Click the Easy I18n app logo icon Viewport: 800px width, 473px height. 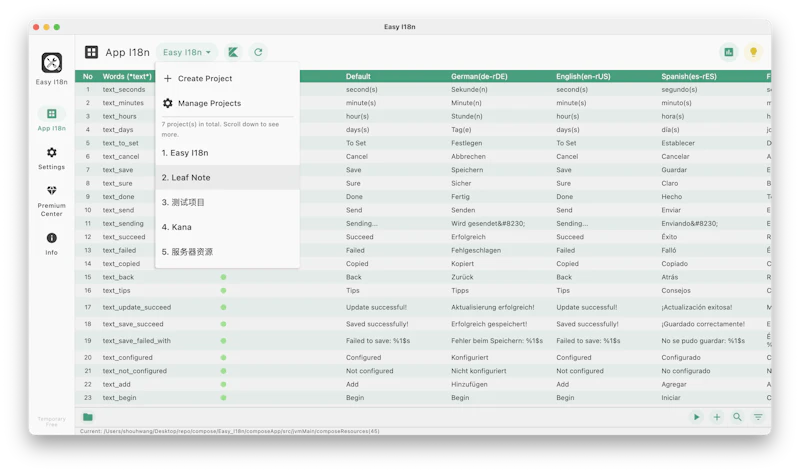click(x=52, y=63)
